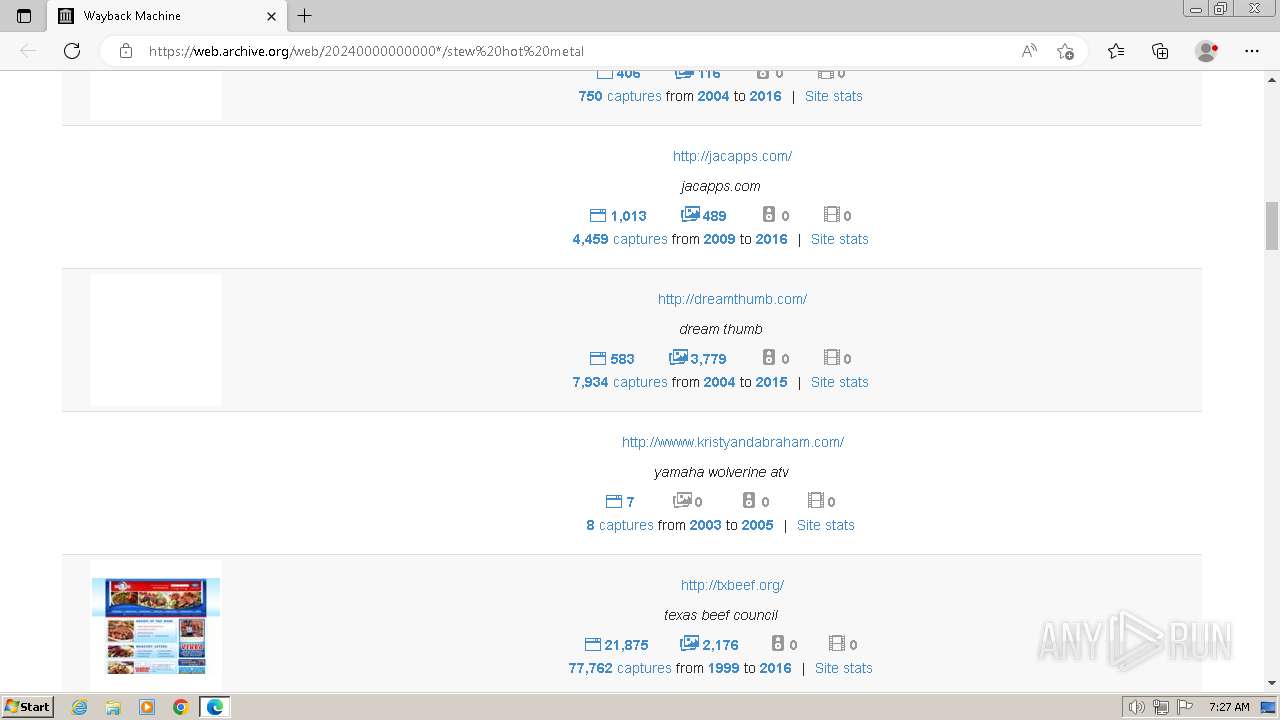Click the page vertical scrollbar thumb
Image resolution: width=1280 pixels, height=720 pixels.
click(1272, 225)
